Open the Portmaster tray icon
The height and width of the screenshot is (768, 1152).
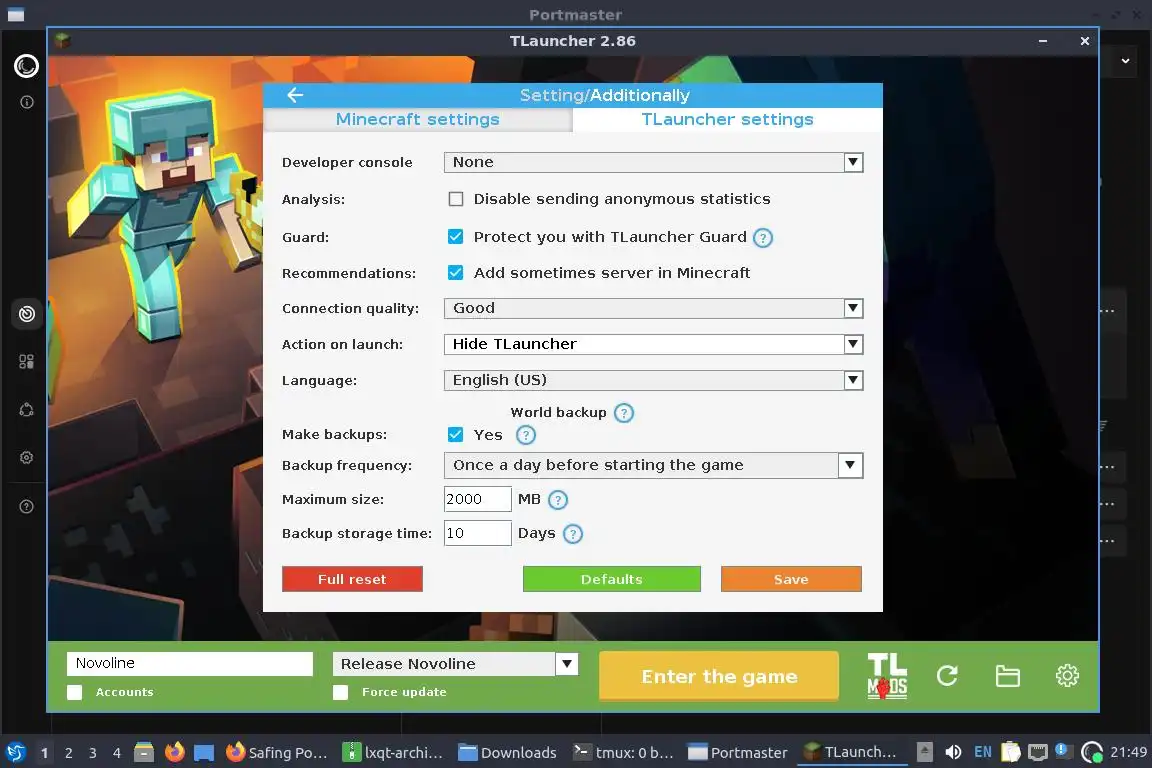[1092, 752]
